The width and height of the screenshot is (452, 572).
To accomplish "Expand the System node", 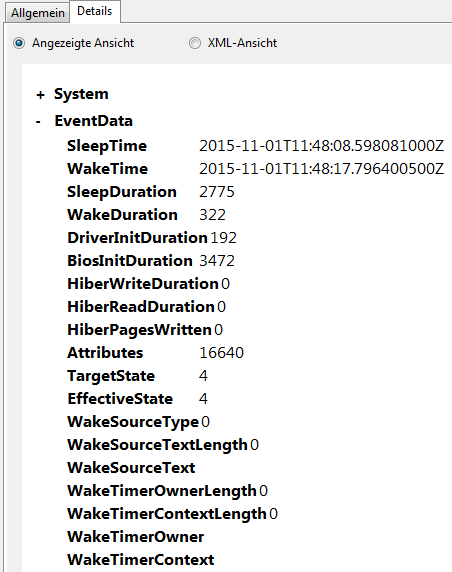I will tap(40, 95).
